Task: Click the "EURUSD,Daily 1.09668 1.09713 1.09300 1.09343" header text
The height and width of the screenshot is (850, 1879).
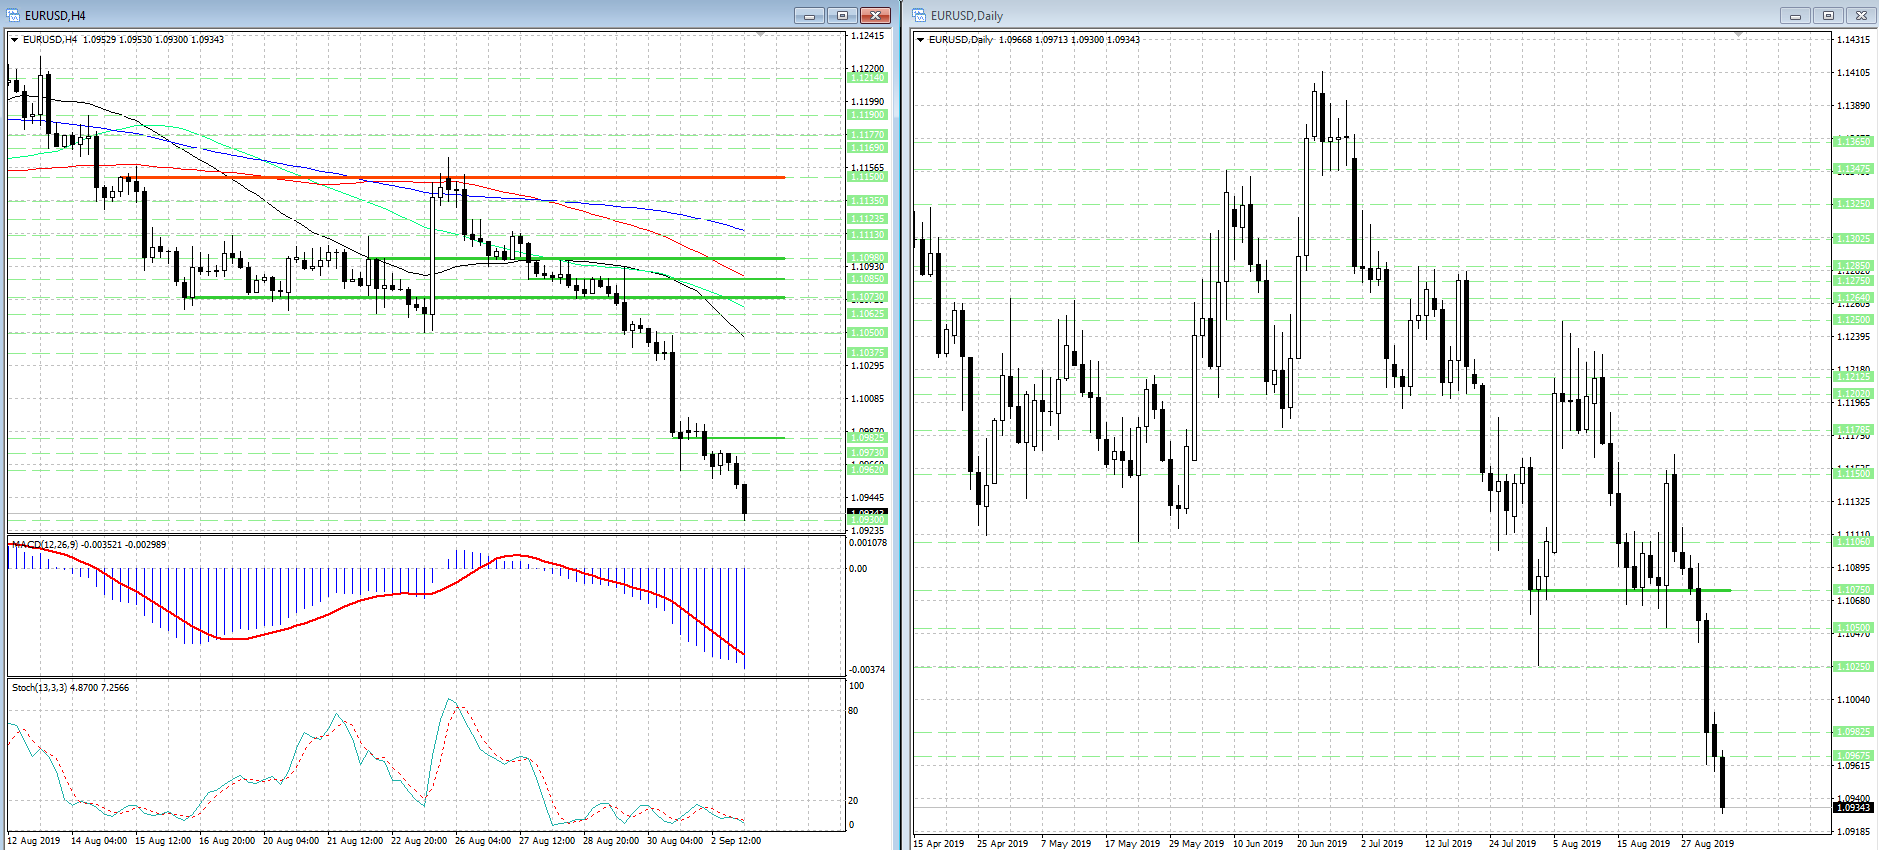Action: pyautogui.click(x=1034, y=40)
